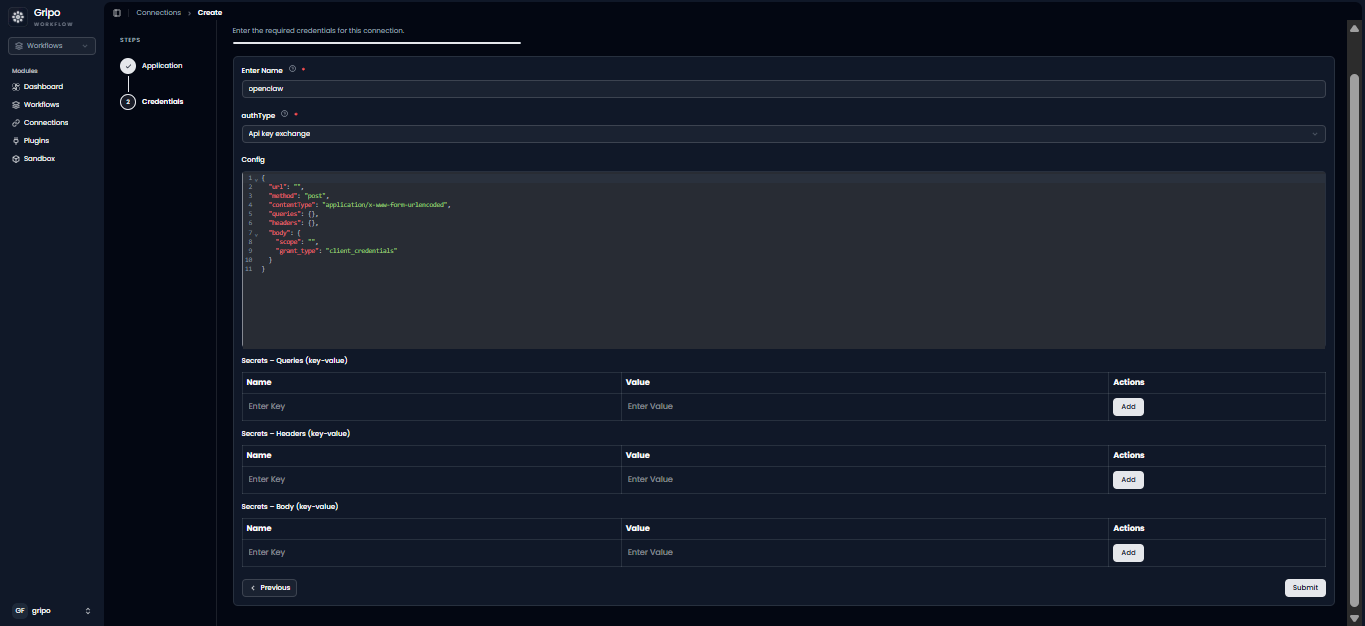Click the Gripo logo icon

(x=18, y=17)
